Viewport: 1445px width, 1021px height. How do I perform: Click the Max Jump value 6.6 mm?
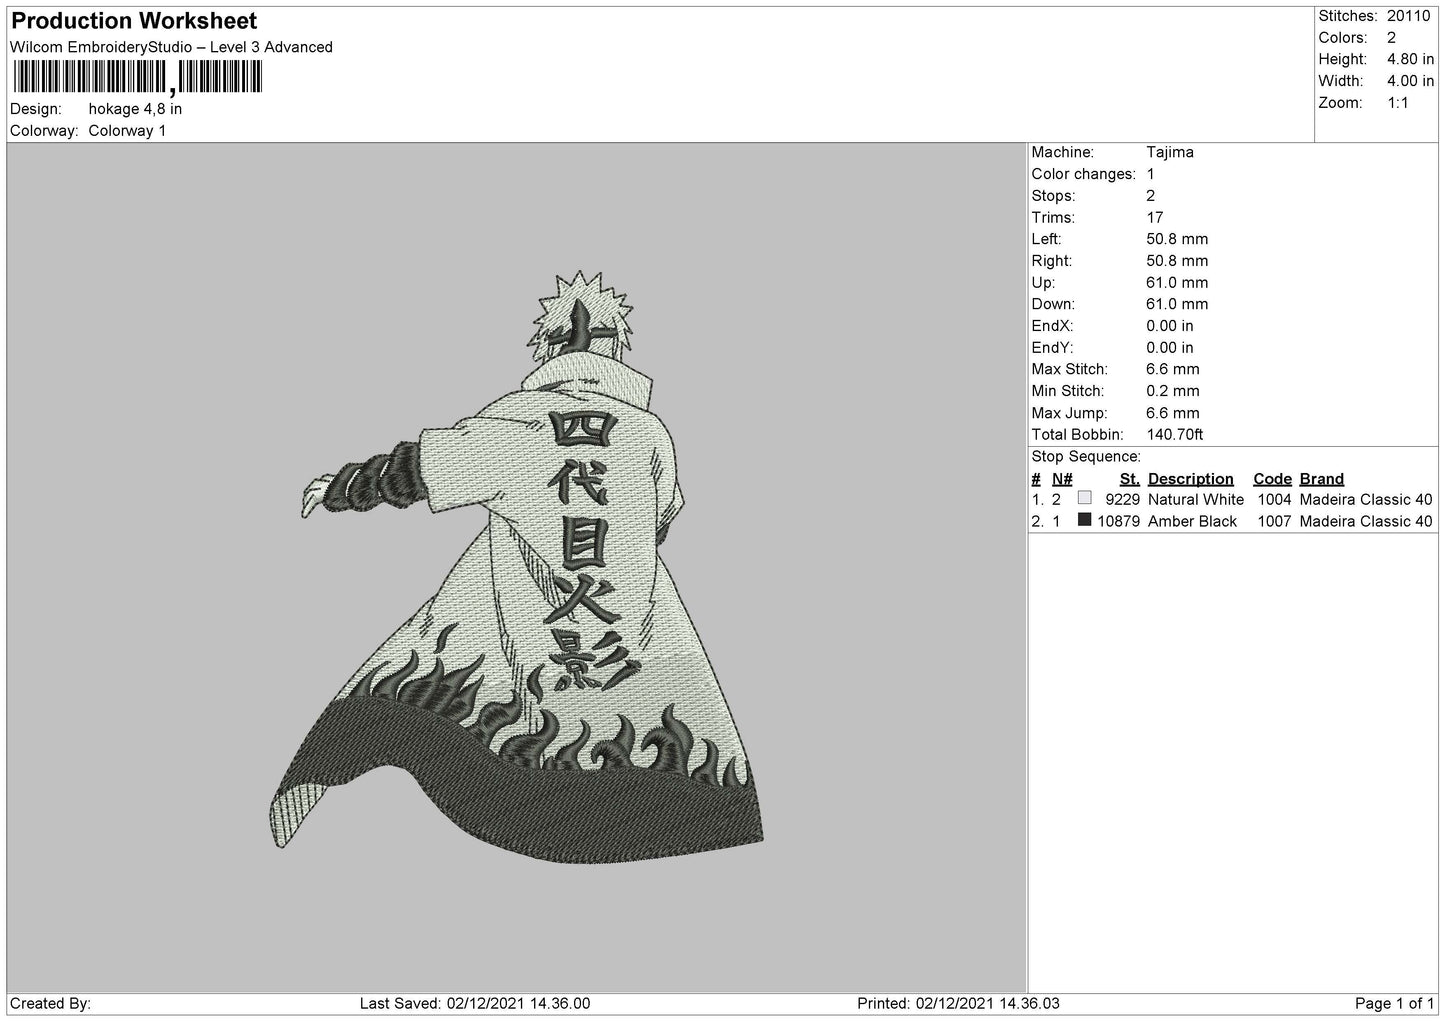pos(1173,412)
